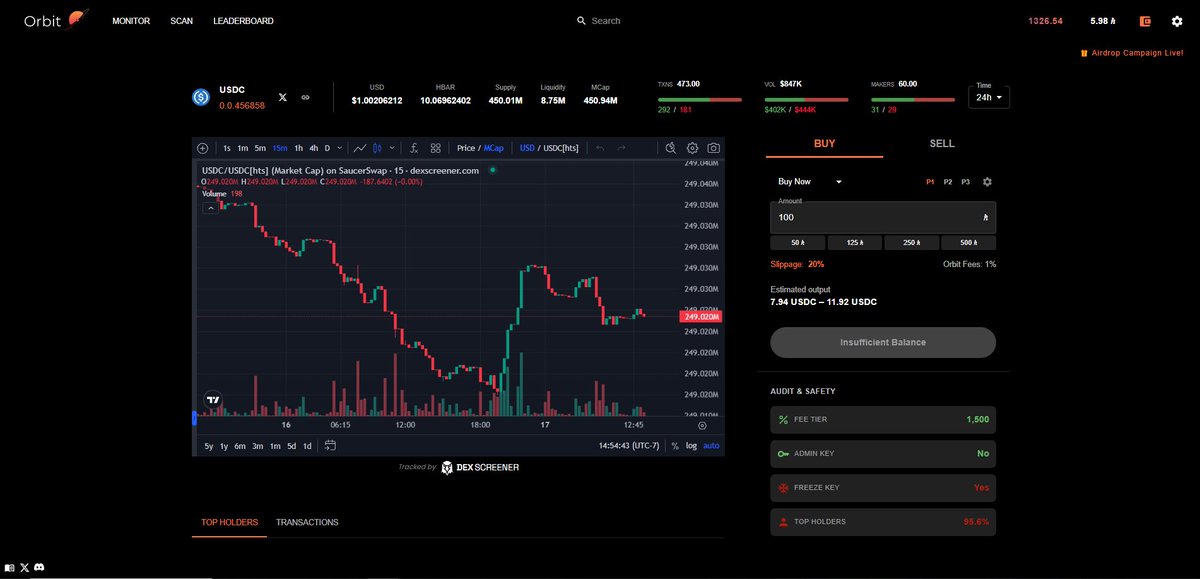Open chart layout grid icon
The image size is (1200, 579).
(436, 148)
